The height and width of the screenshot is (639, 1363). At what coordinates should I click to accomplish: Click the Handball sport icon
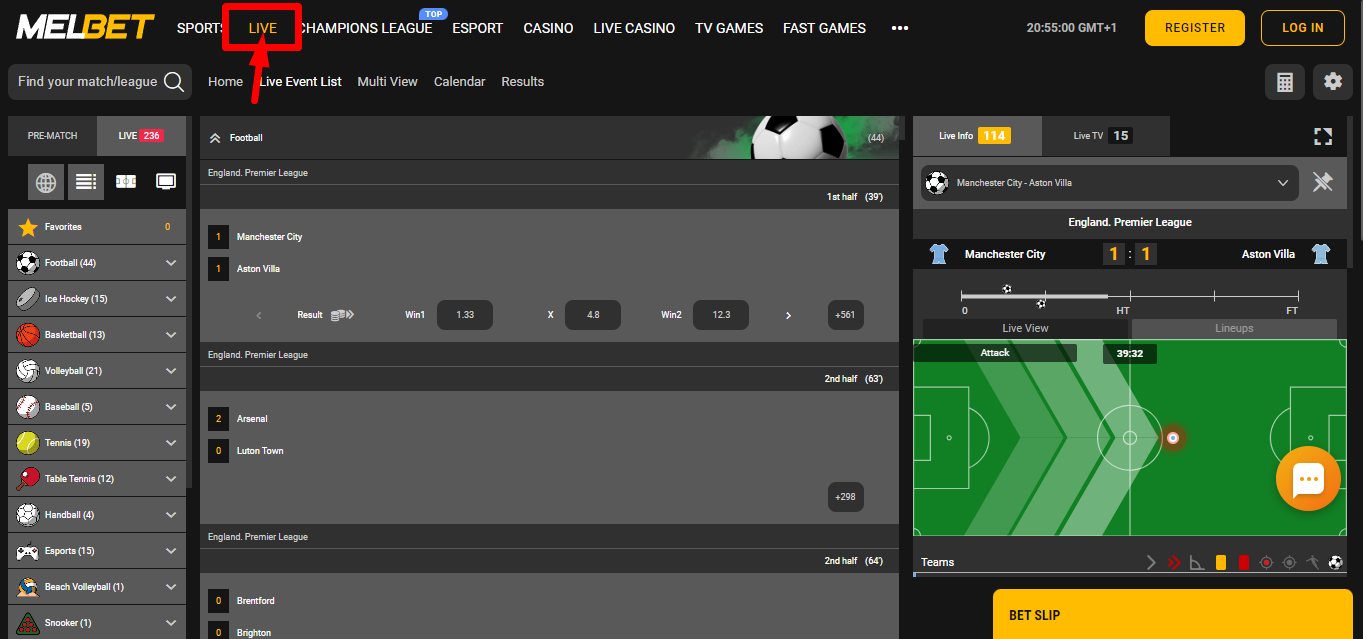28,515
